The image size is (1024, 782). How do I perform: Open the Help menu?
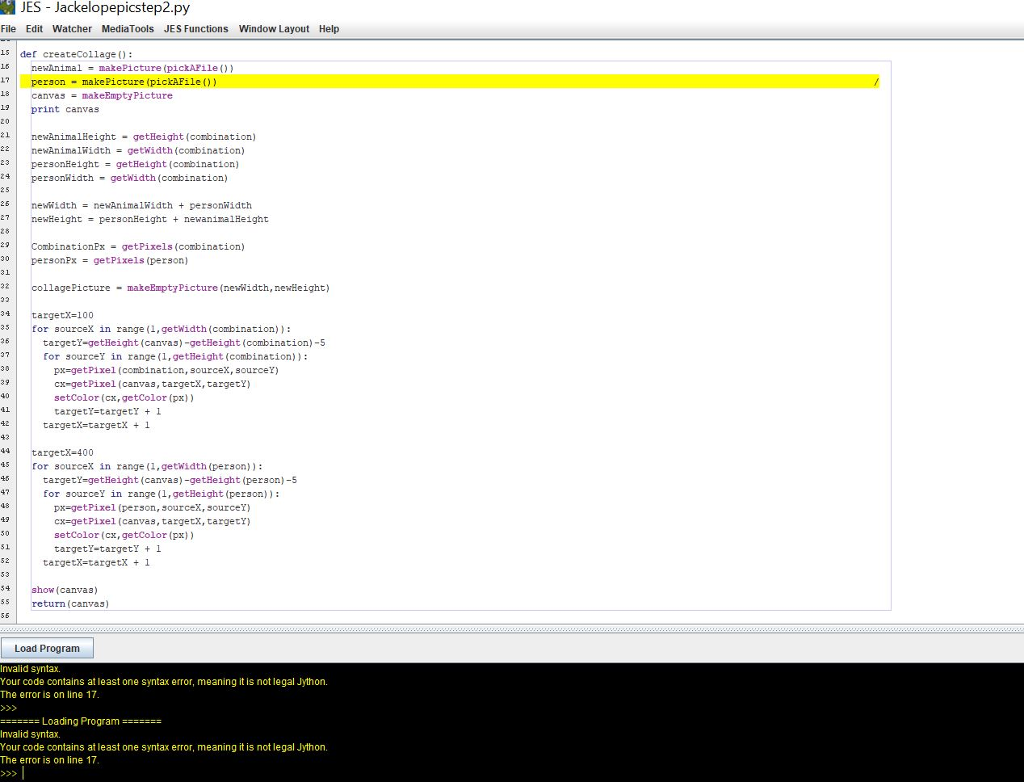coord(329,28)
